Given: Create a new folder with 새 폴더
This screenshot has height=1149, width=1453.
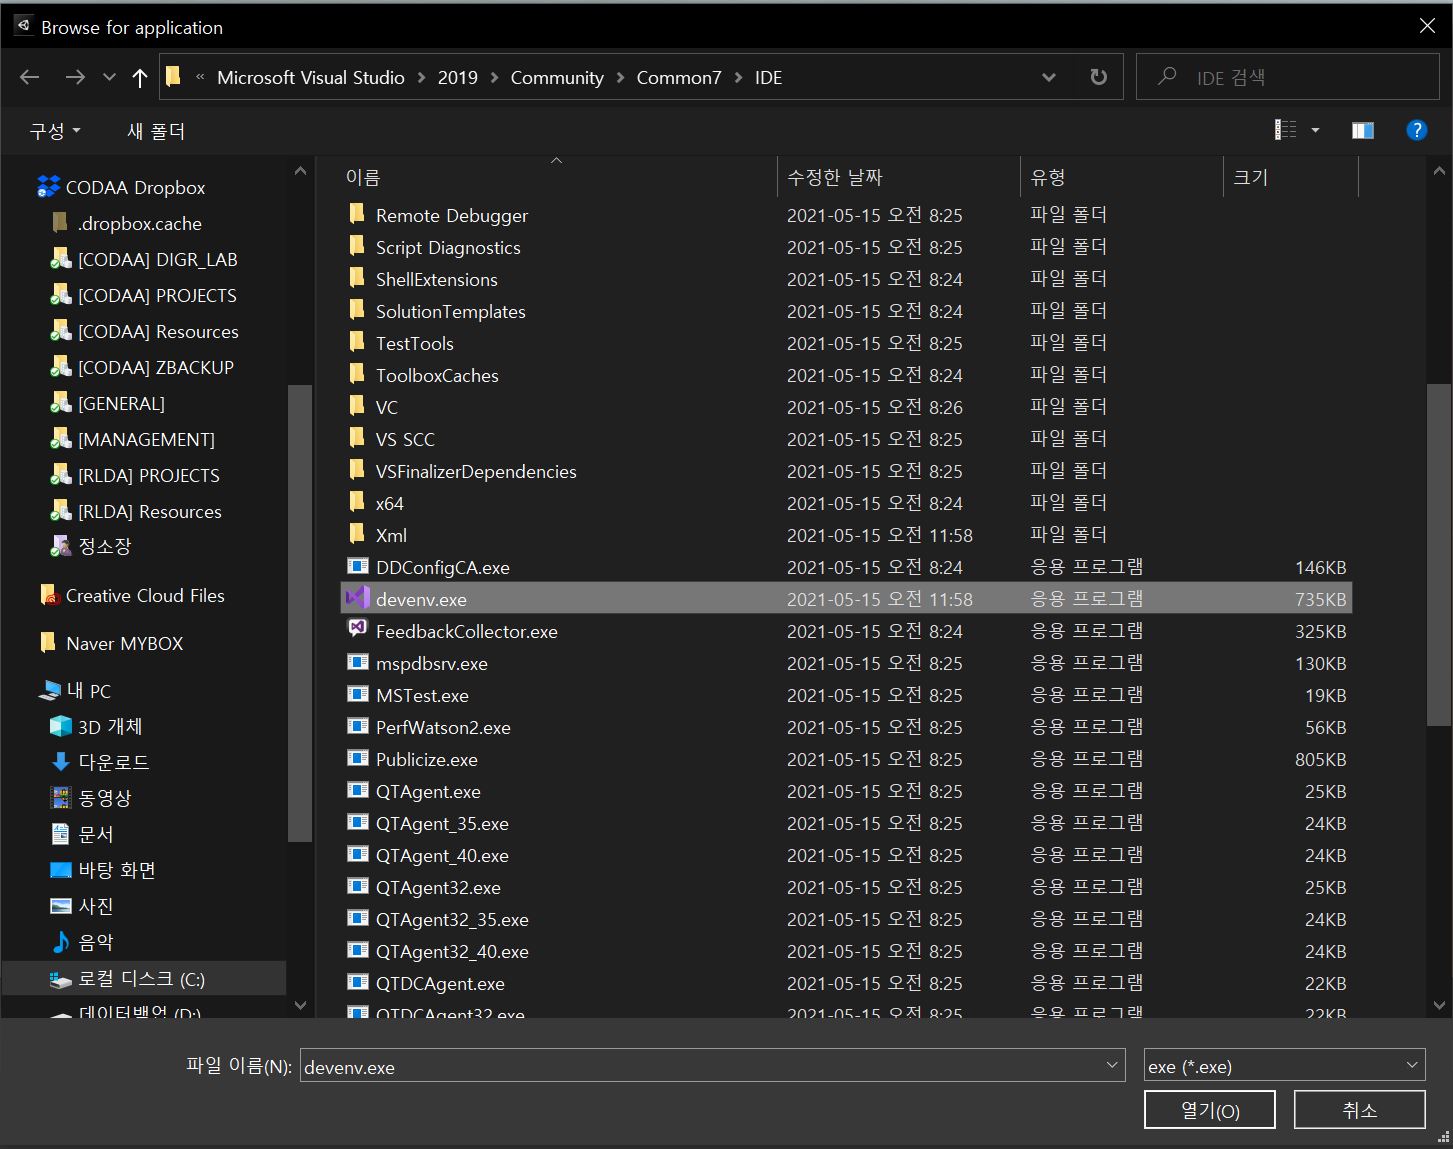Looking at the screenshot, I should pos(156,131).
